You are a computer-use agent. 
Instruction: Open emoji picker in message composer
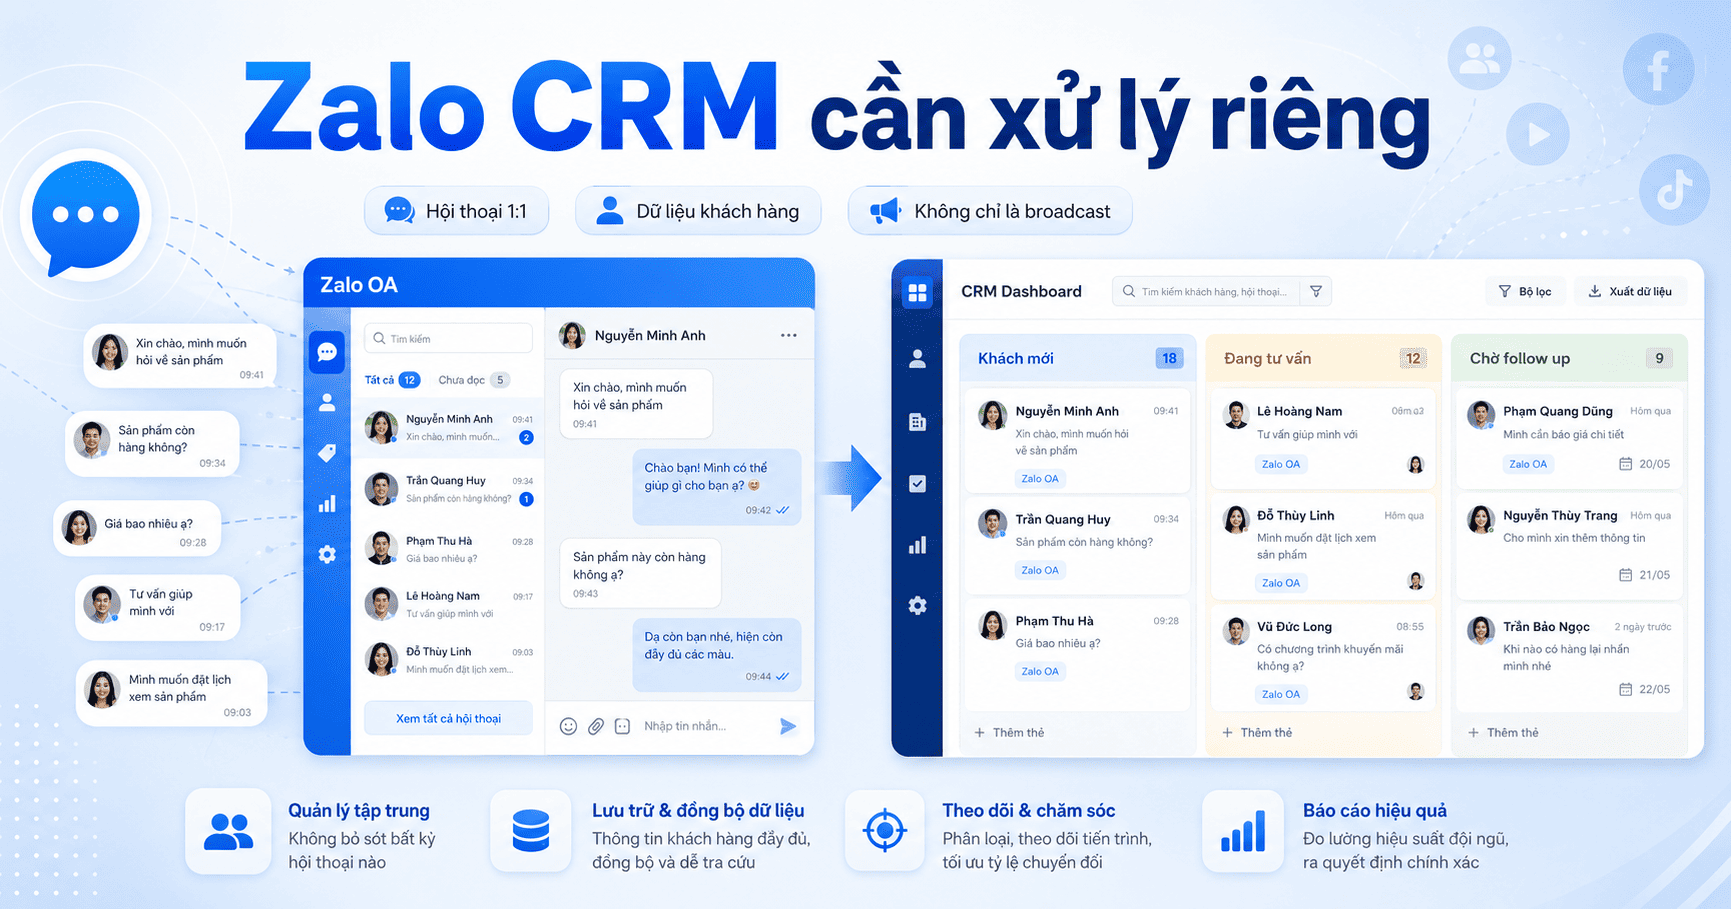click(568, 726)
